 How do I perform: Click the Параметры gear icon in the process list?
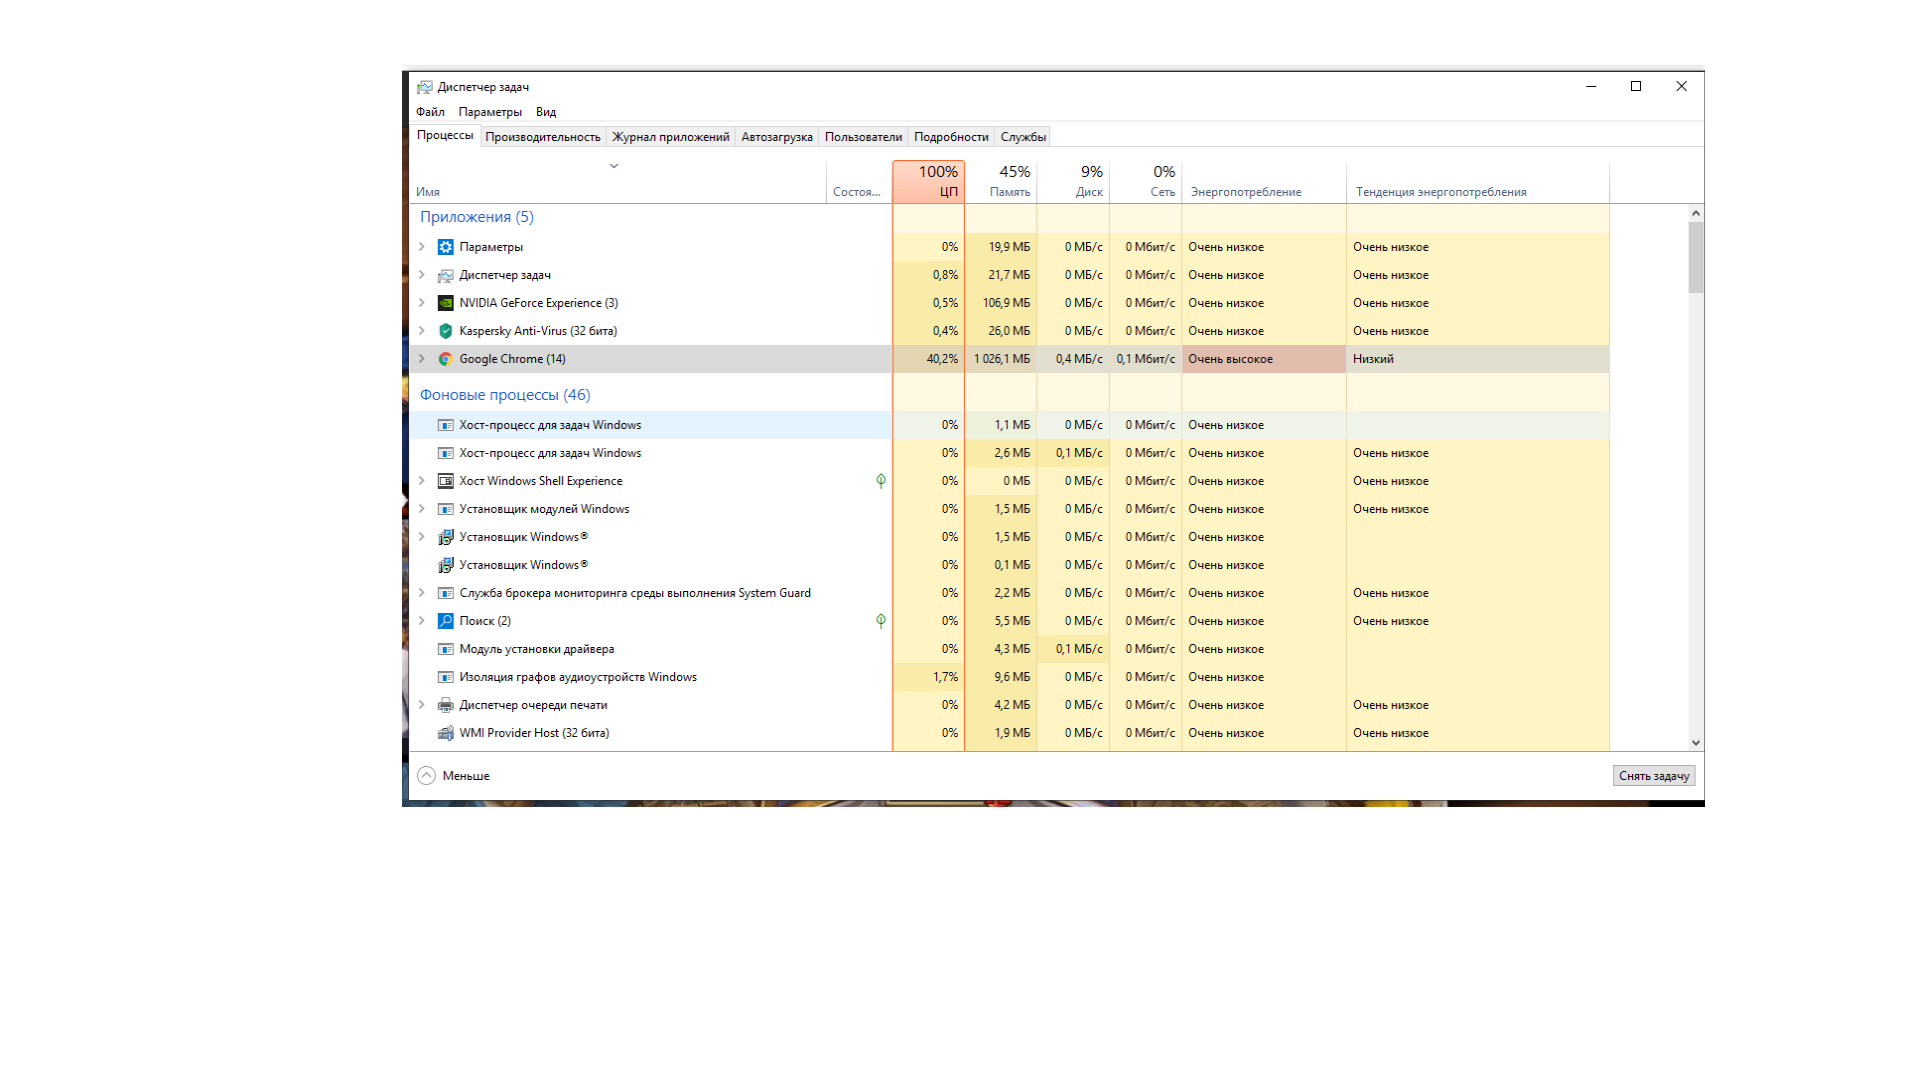click(446, 247)
